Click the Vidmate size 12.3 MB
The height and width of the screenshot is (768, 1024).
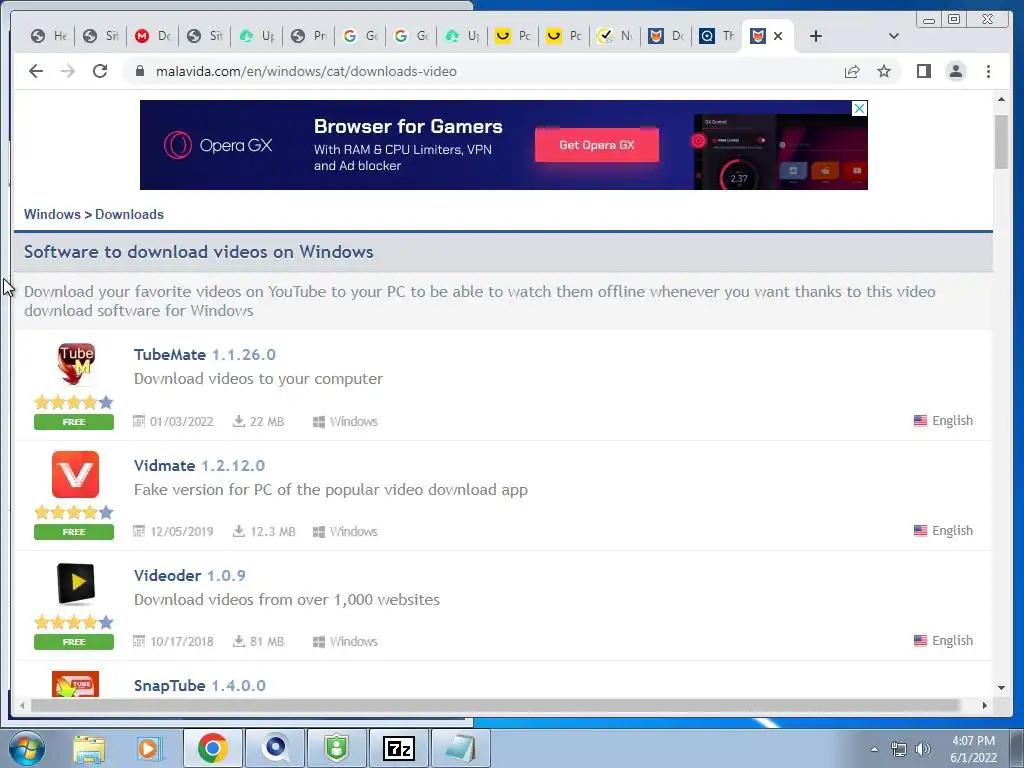264,532
